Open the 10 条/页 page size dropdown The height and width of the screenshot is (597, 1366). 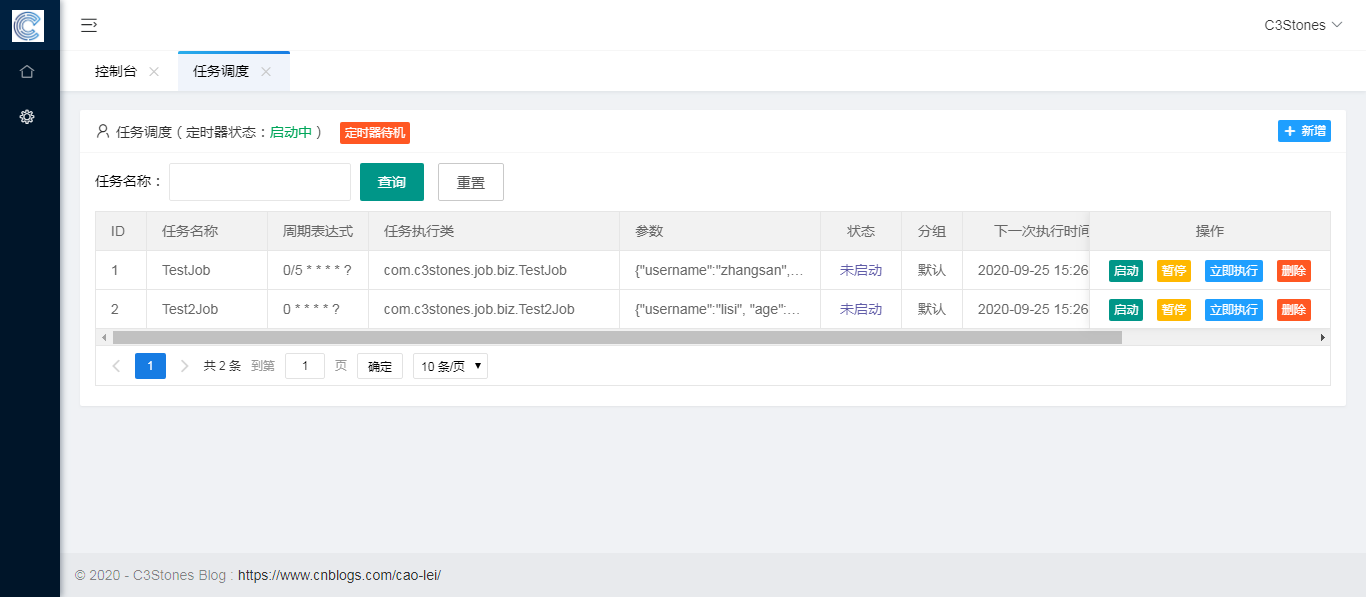(x=450, y=366)
